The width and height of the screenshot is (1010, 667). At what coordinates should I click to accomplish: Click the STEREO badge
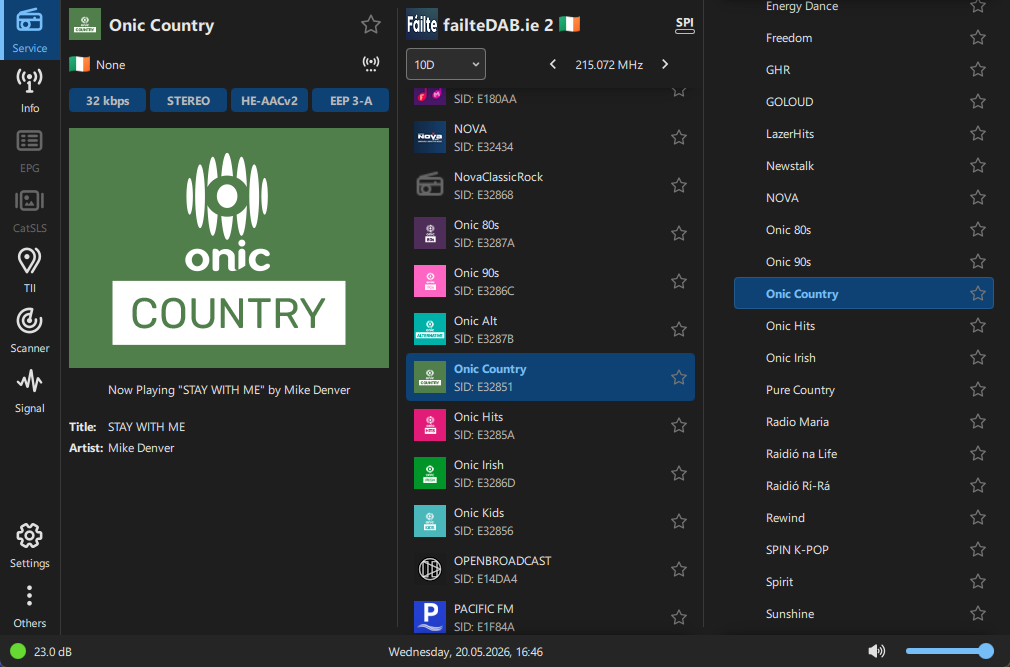pyautogui.click(x=188, y=100)
